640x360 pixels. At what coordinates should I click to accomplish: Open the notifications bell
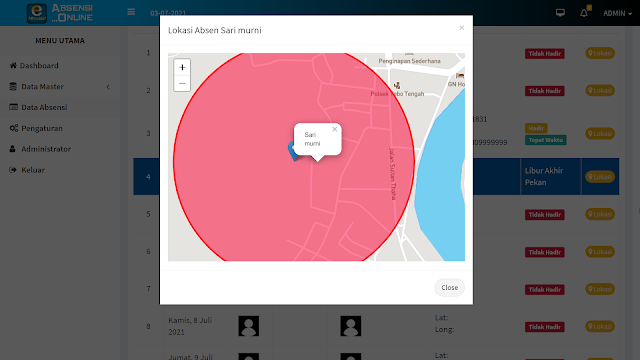pyautogui.click(x=584, y=13)
